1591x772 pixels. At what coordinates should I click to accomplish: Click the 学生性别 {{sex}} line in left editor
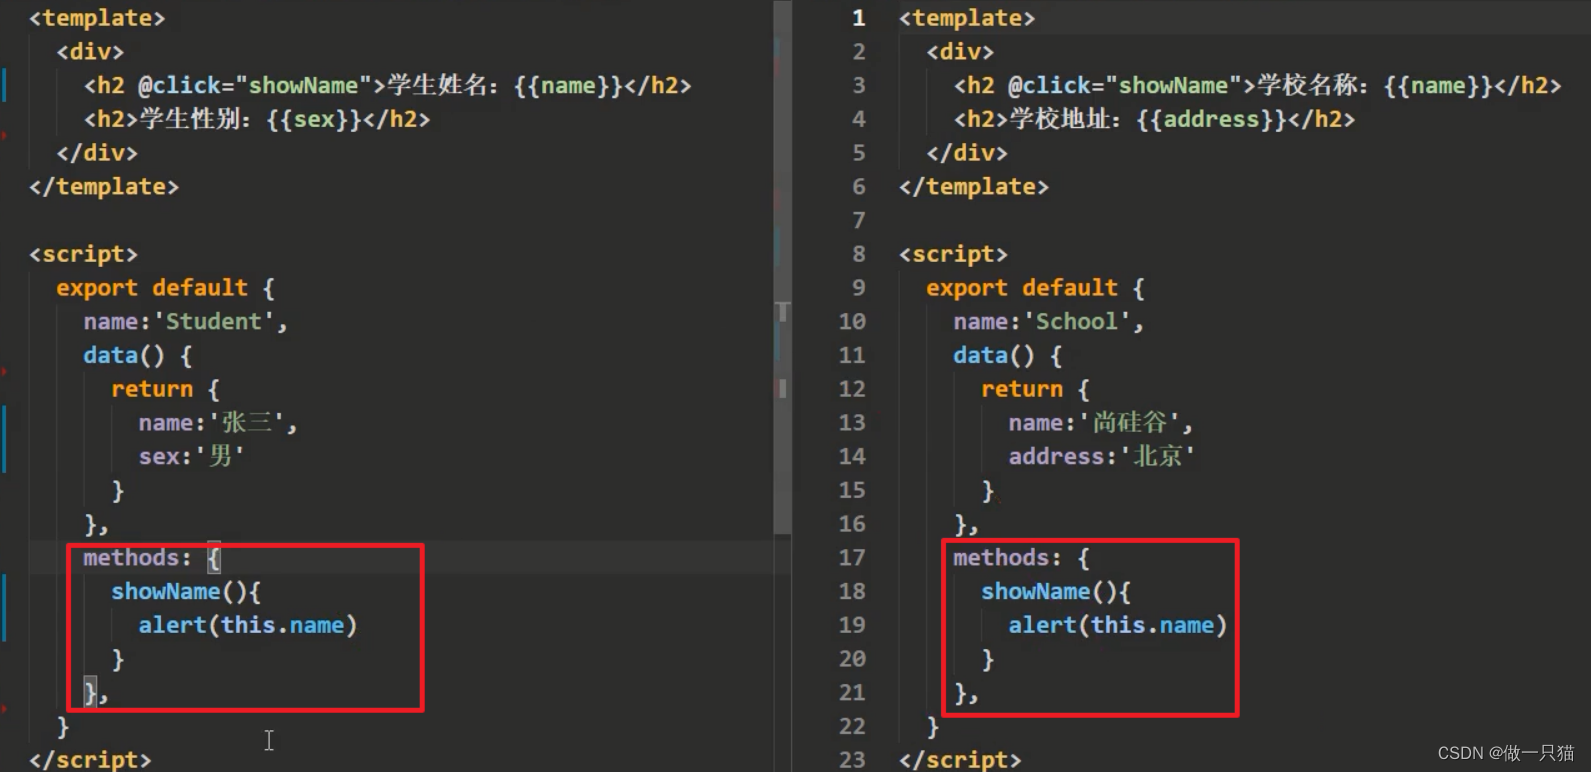coord(257,120)
